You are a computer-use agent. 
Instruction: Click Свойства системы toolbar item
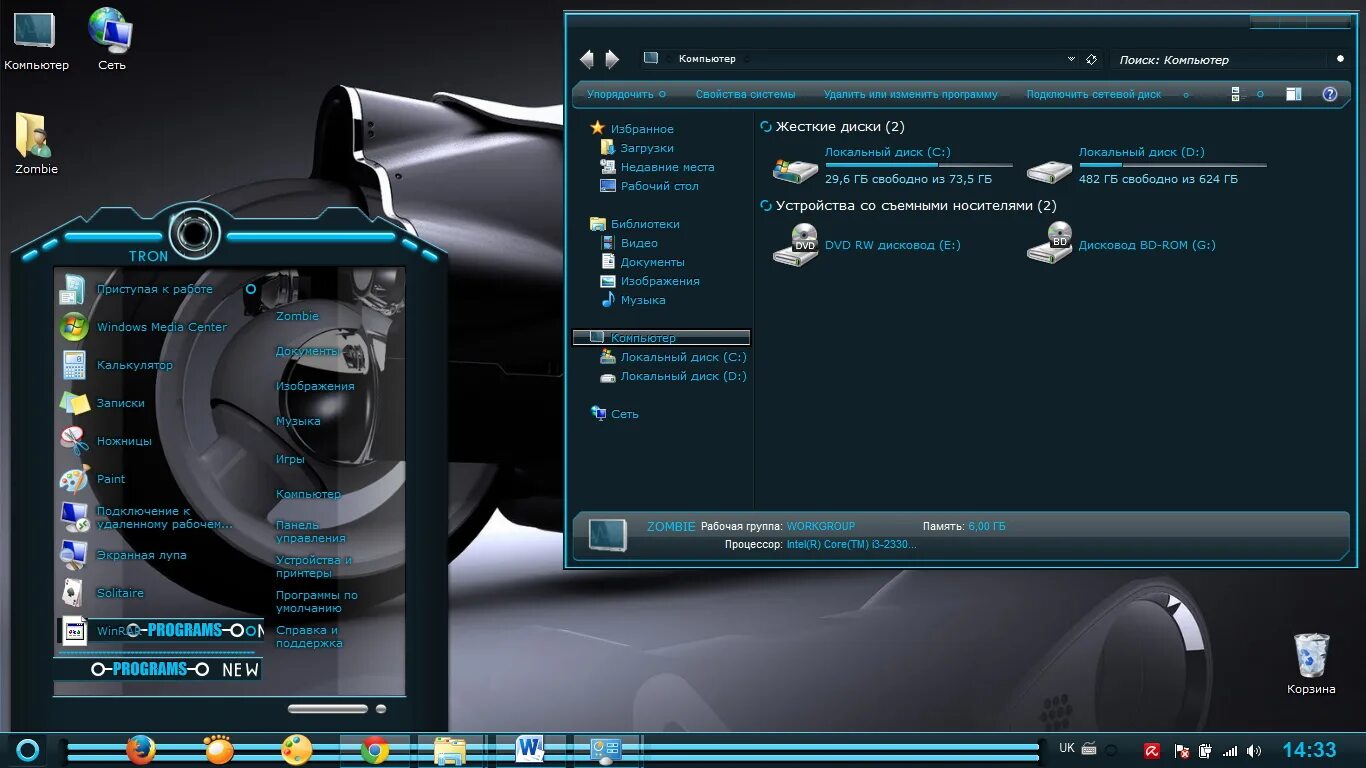click(x=745, y=94)
